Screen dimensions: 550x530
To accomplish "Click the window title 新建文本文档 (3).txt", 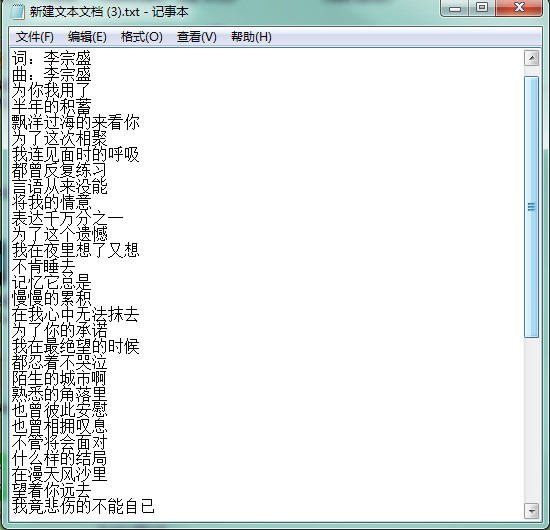I will tap(85, 12).
